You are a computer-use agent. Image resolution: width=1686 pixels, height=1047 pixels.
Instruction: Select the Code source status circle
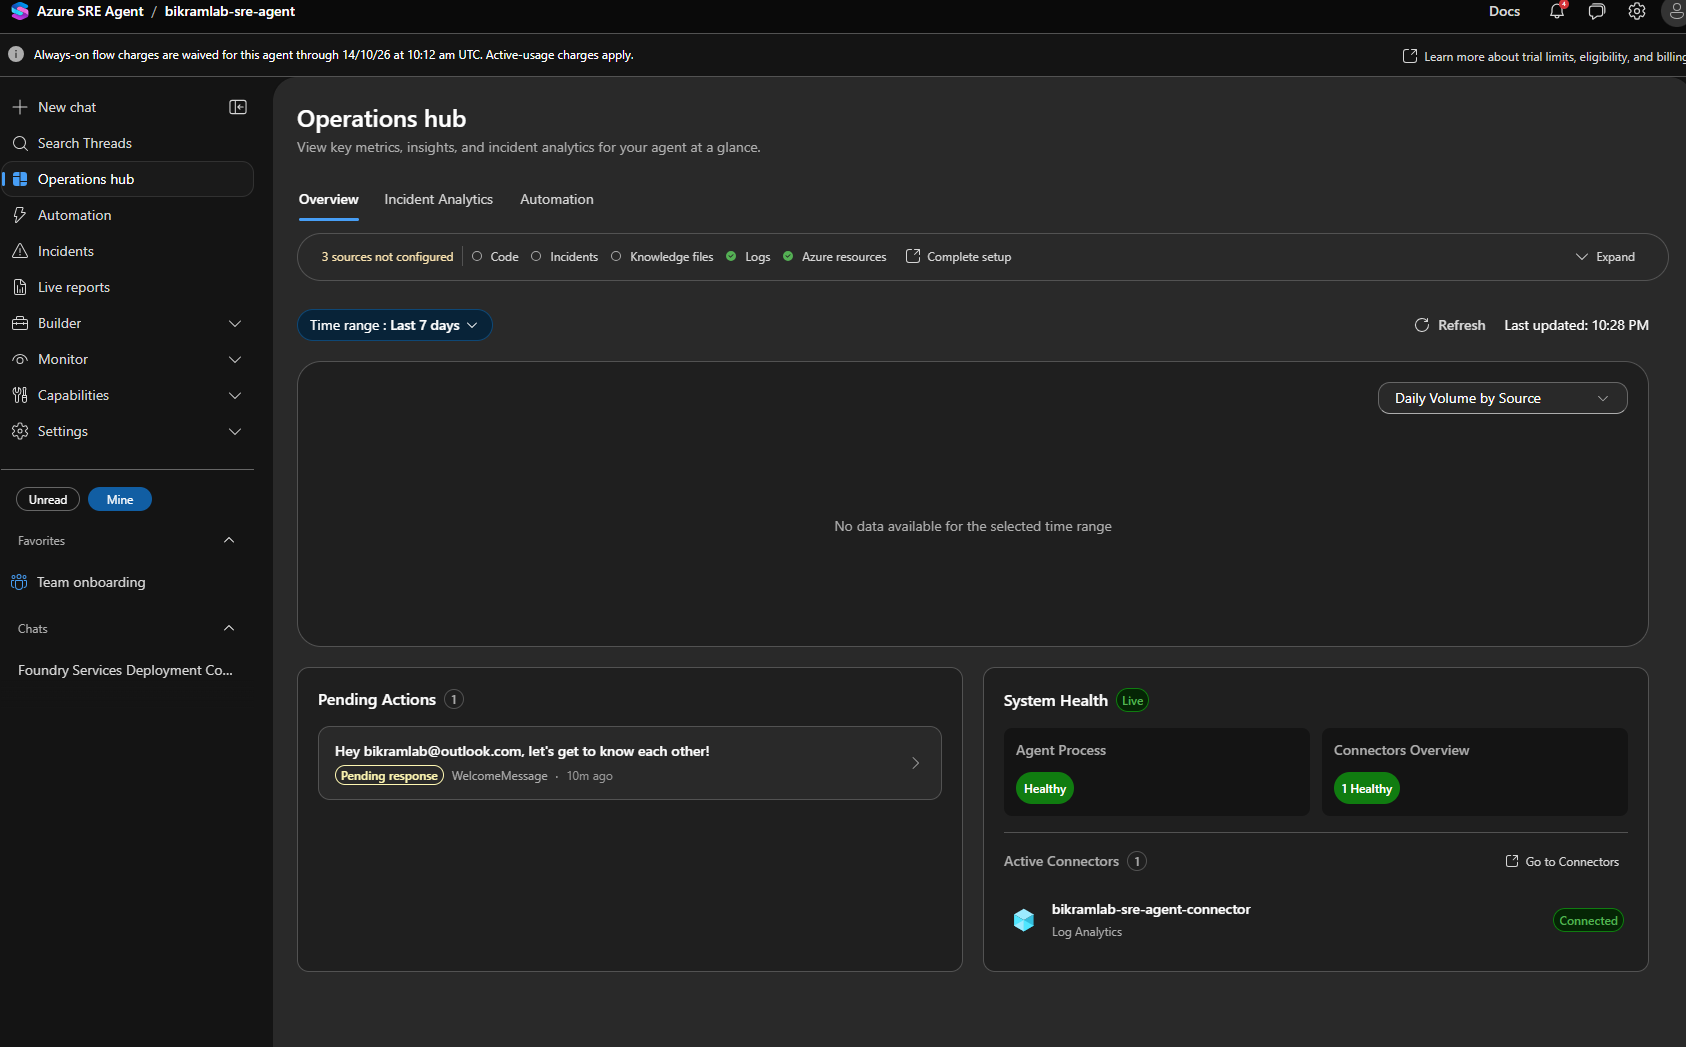pos(477,256)
